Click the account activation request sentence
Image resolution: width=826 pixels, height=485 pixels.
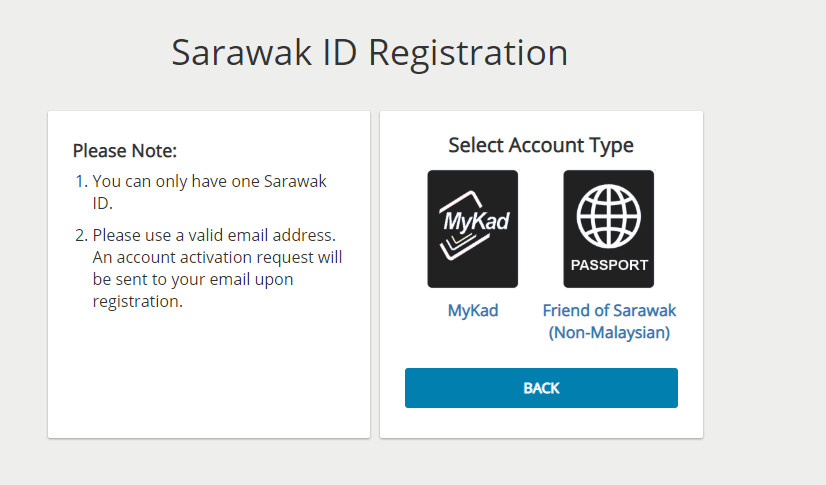pyautogui.click(x=217, y=279)
